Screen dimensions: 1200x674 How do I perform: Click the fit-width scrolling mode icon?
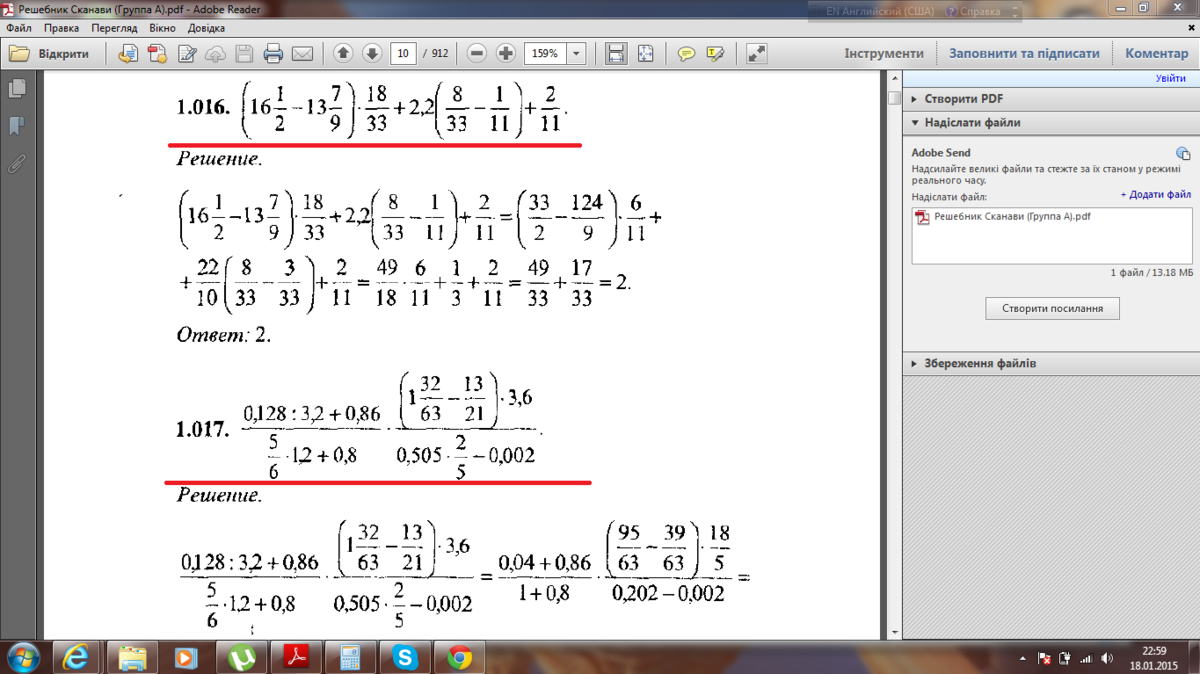pos(616,53)
